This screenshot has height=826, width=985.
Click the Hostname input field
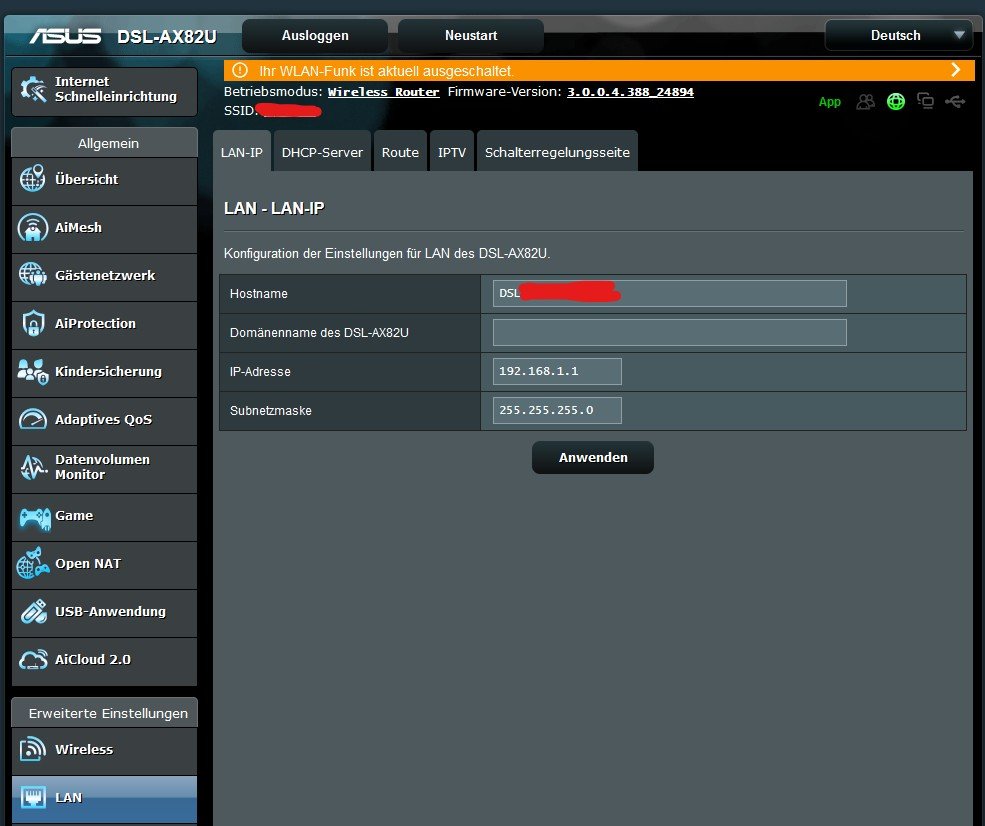[670, 293]
